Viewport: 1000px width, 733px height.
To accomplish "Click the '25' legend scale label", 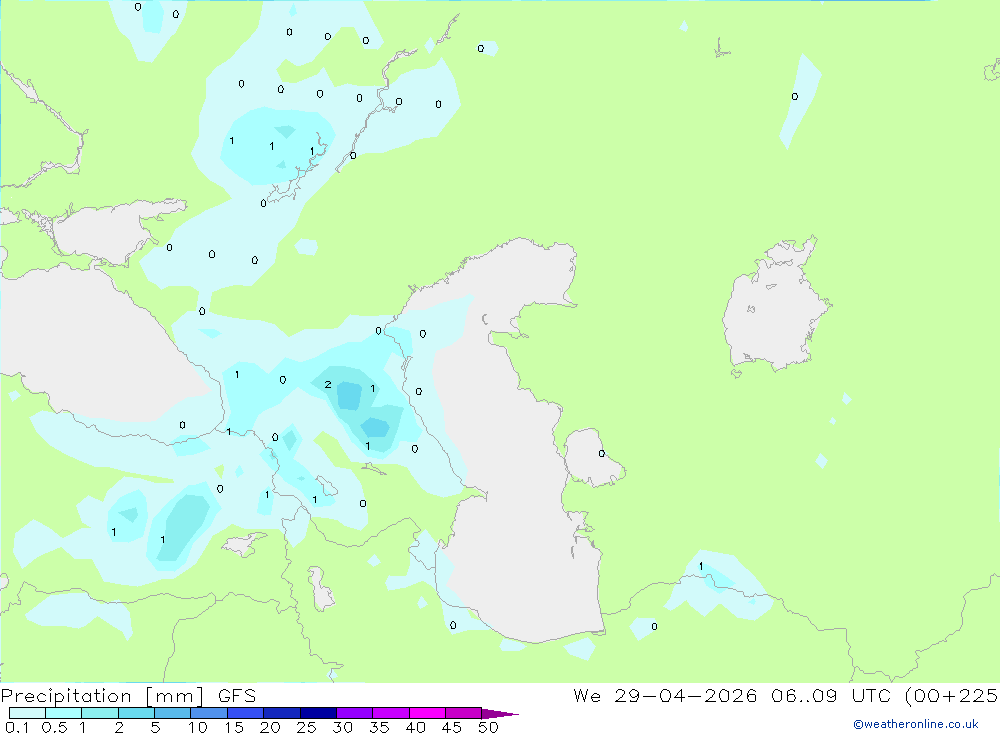I will click(x=306, y=727).
